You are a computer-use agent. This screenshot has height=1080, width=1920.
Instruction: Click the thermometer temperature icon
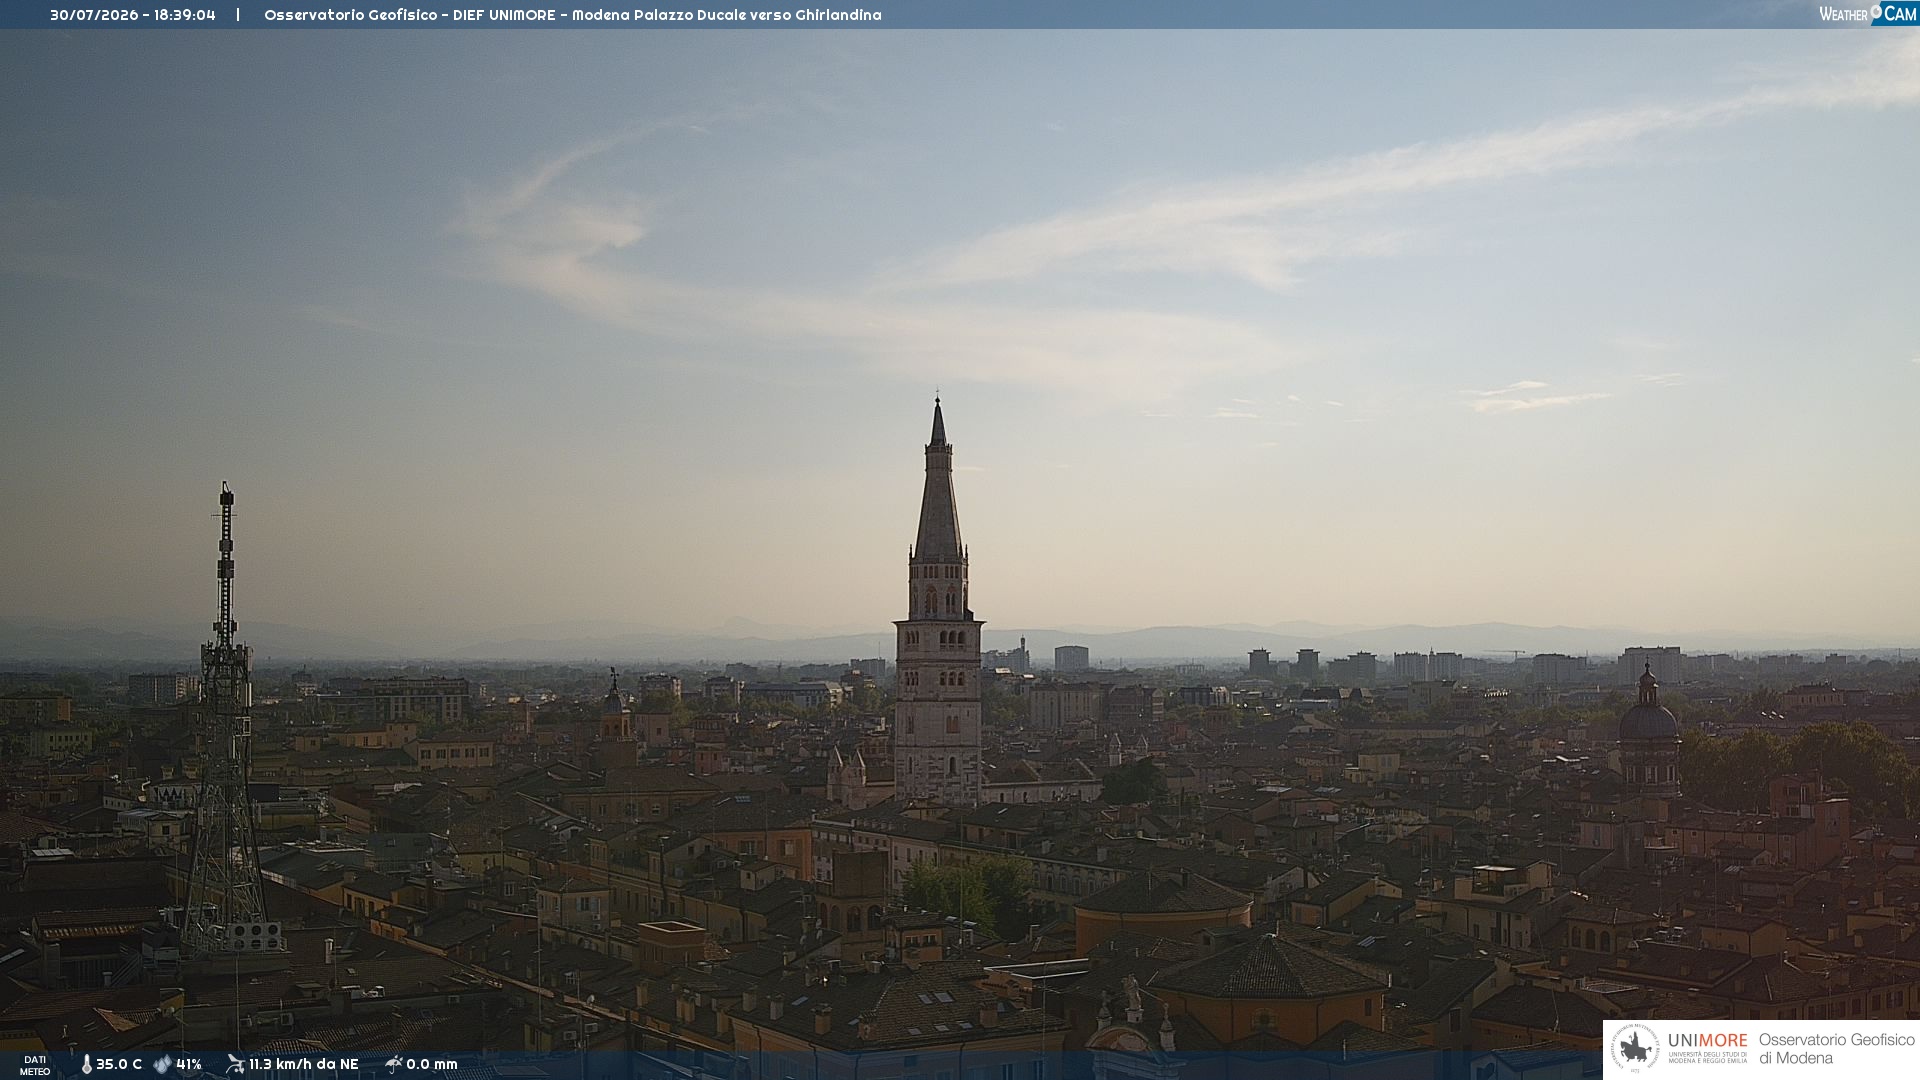pyautogui.click(x=86, y=1064)
